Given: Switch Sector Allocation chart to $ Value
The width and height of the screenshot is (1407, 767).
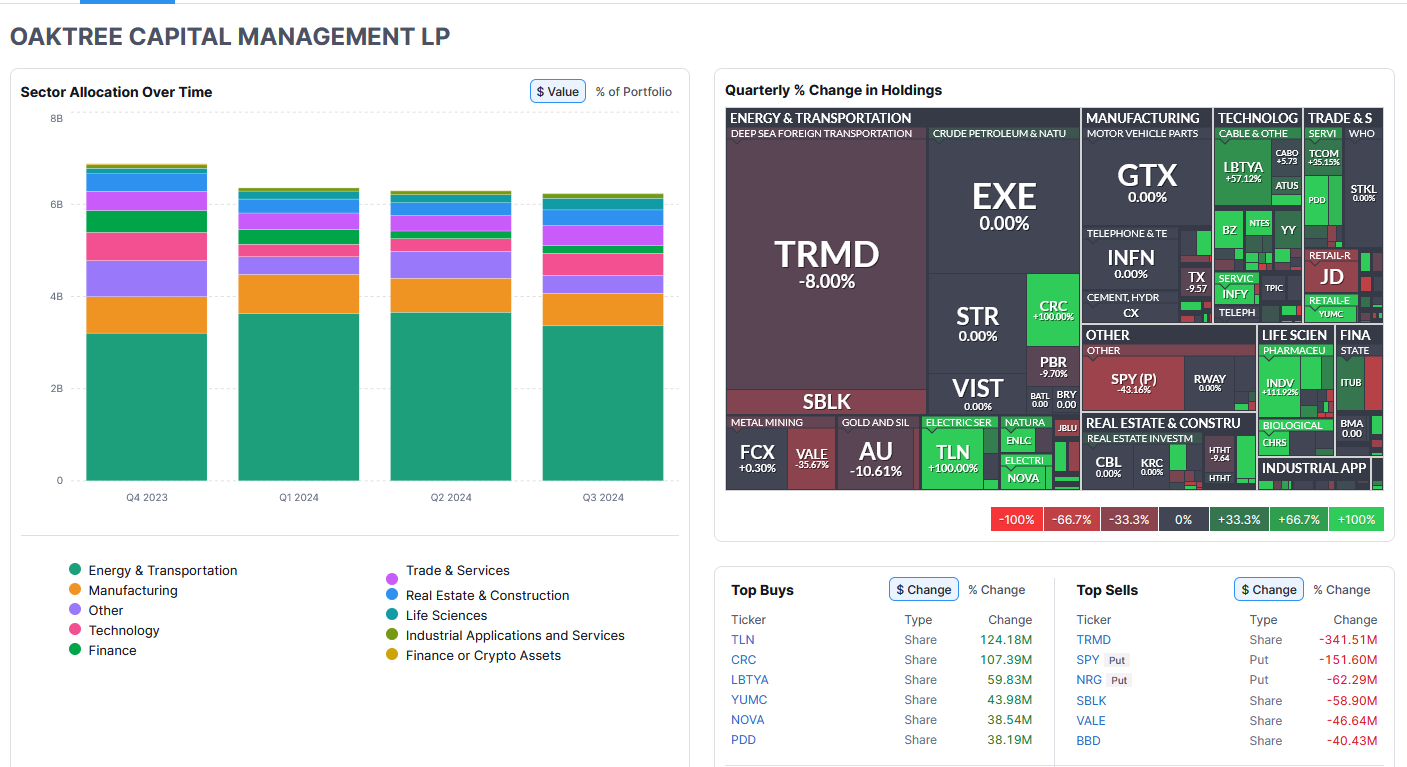Looking at the screenshot, I should pyautogui.click(x=557, y=91).
